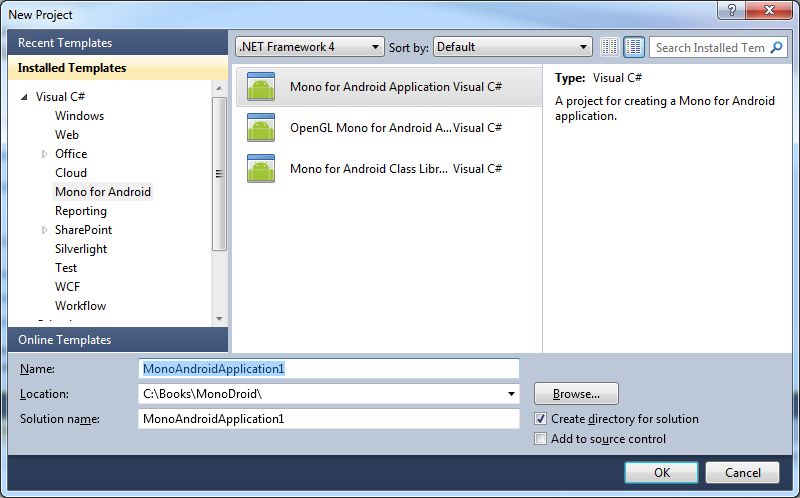Switch to medium icons list view
The image size is (800, 498).
tap(634, 47)
